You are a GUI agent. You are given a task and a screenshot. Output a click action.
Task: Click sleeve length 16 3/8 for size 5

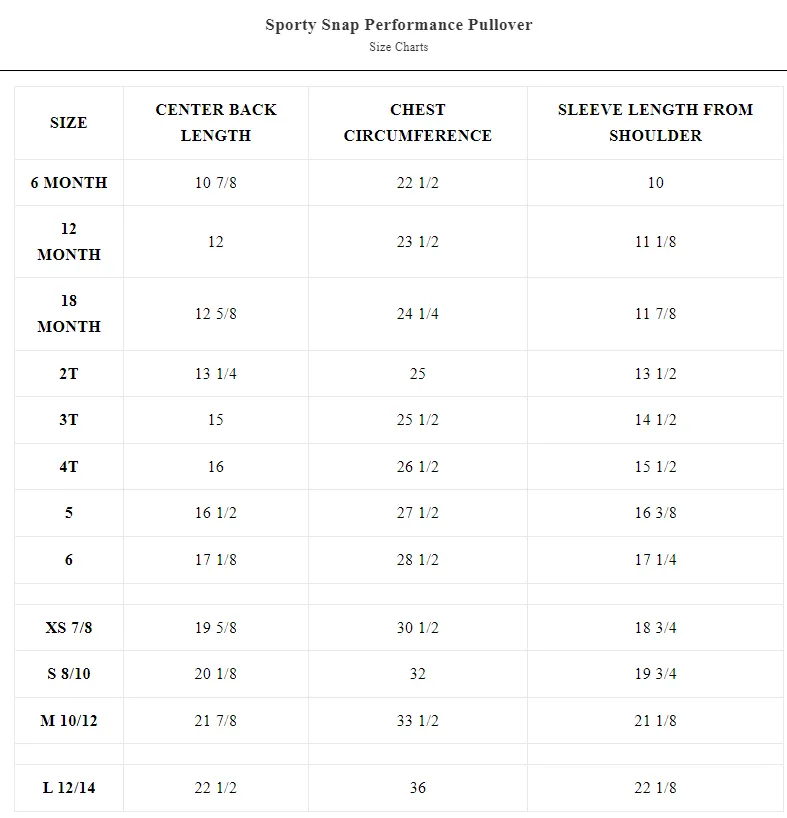click(656, 512)
